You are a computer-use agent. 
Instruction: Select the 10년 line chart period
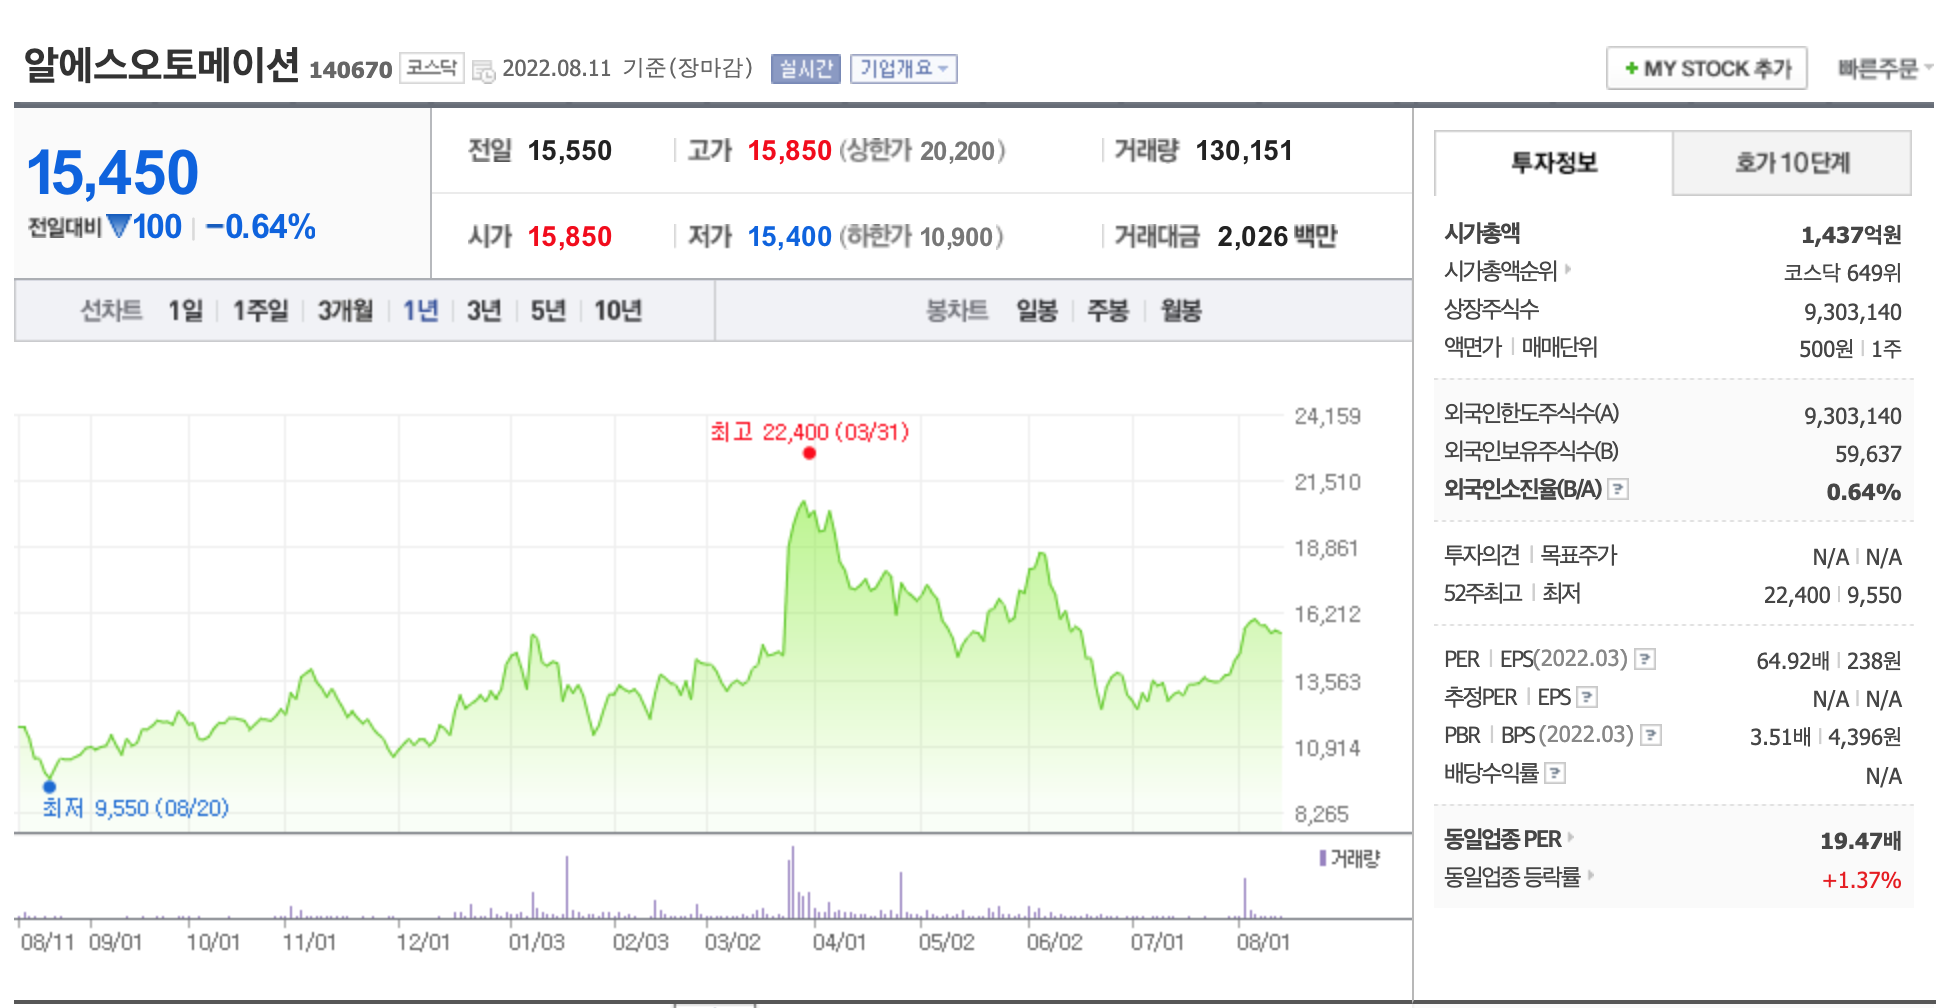click(618, 310)
